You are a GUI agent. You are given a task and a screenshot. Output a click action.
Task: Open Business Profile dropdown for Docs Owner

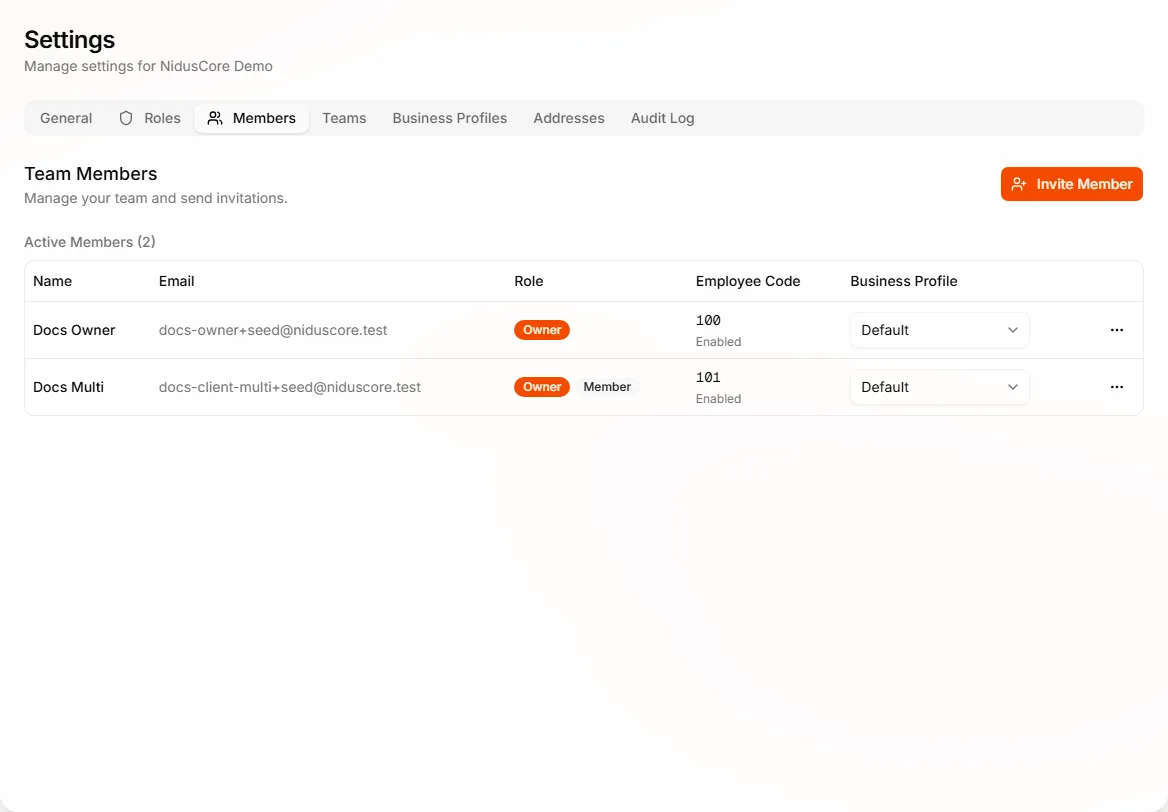click(939, 330)
